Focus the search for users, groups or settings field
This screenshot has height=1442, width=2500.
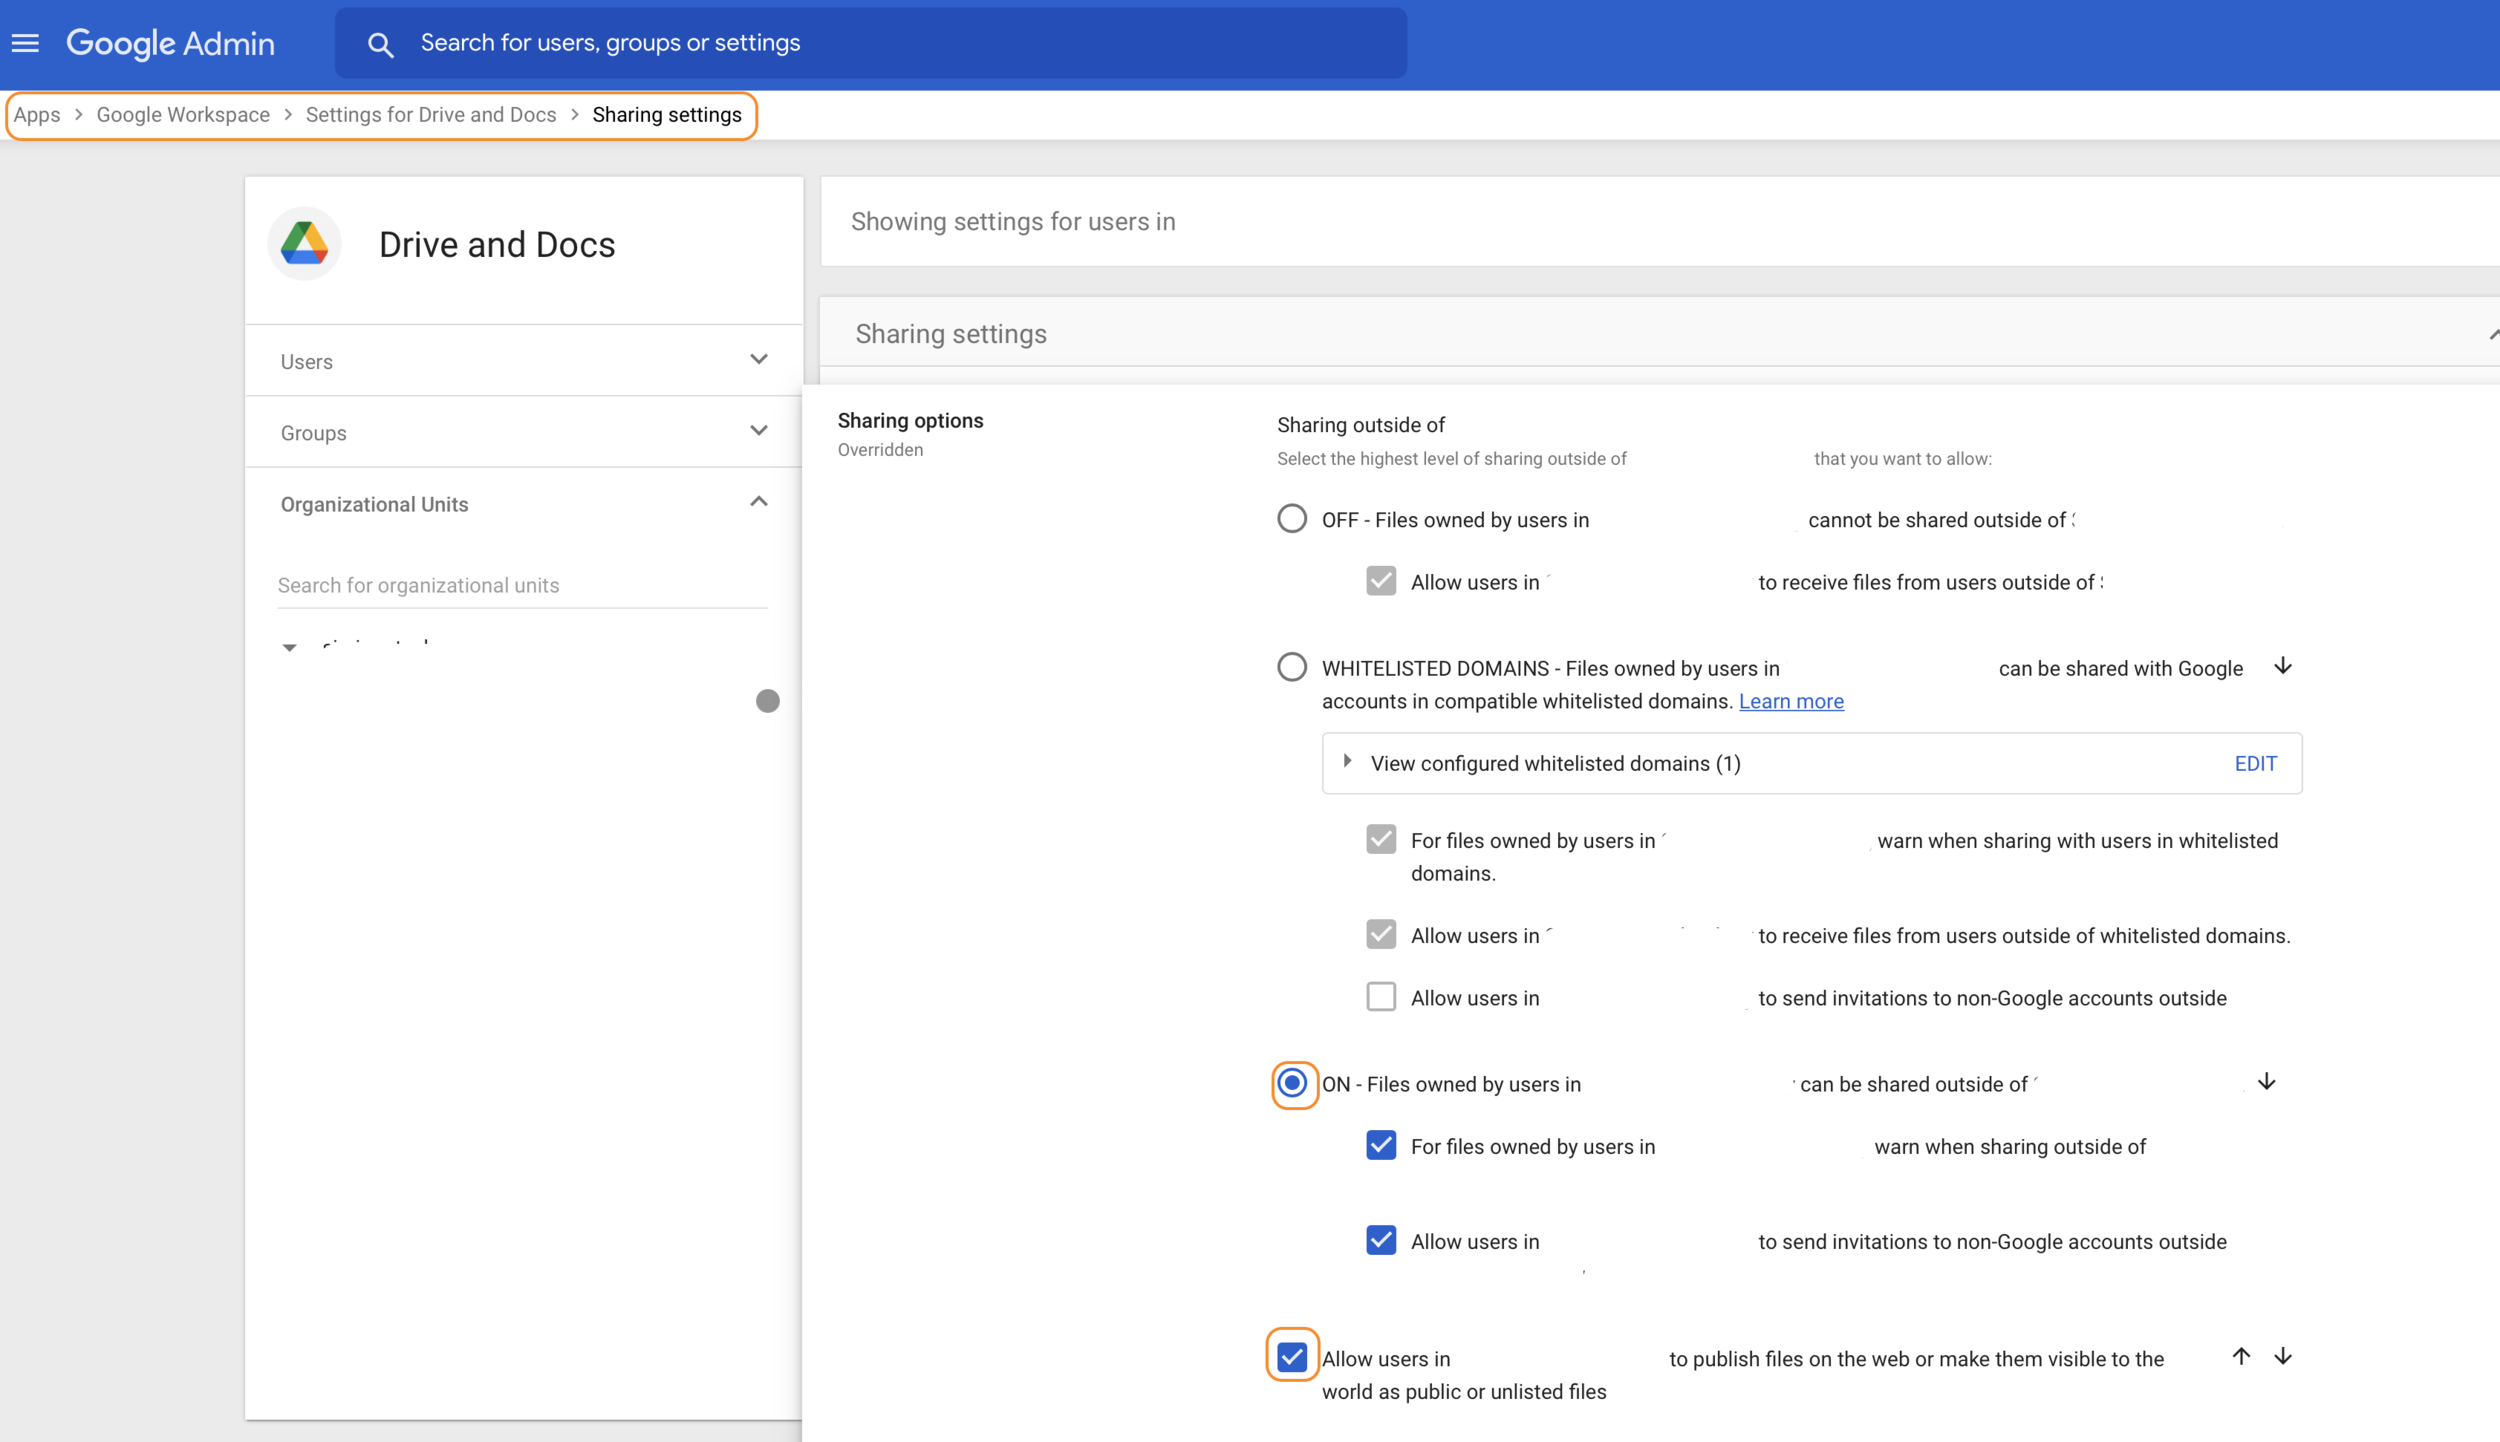pyautogui.click(x=870, y=43)
